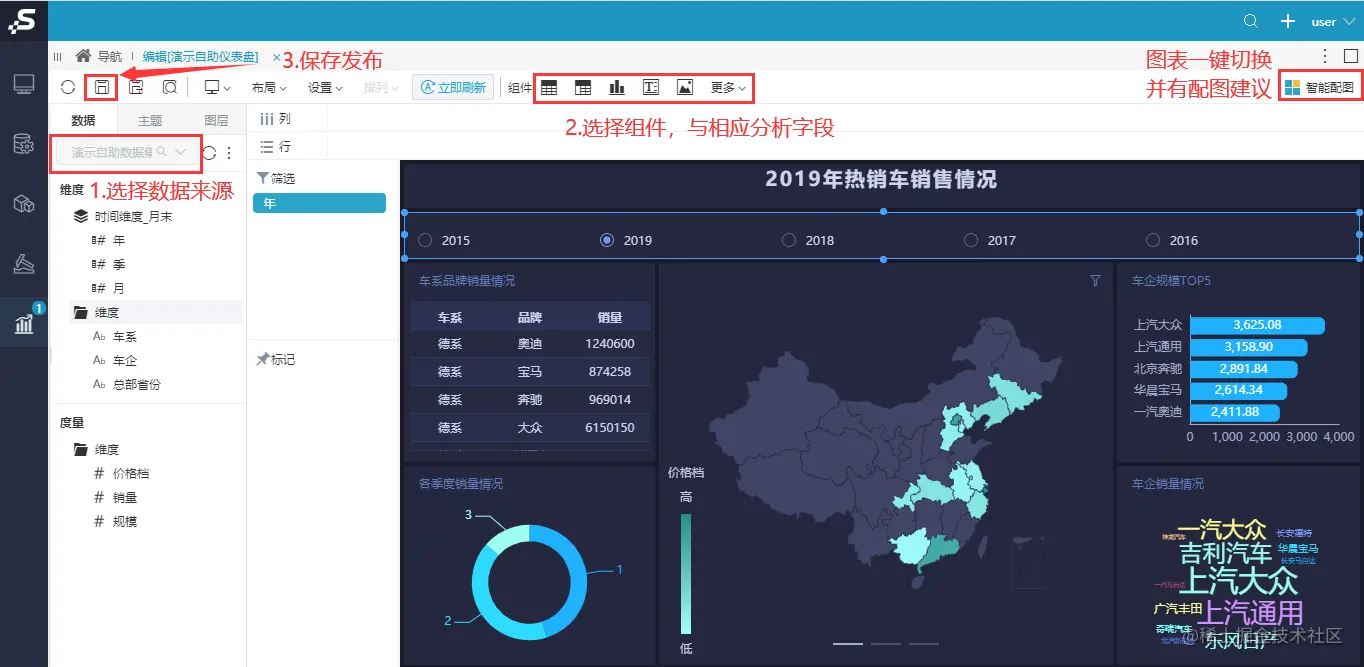This screenshot has height=667, width=1364.
Task: Insert a text component from the toolbar
Action: click(650, 87)
